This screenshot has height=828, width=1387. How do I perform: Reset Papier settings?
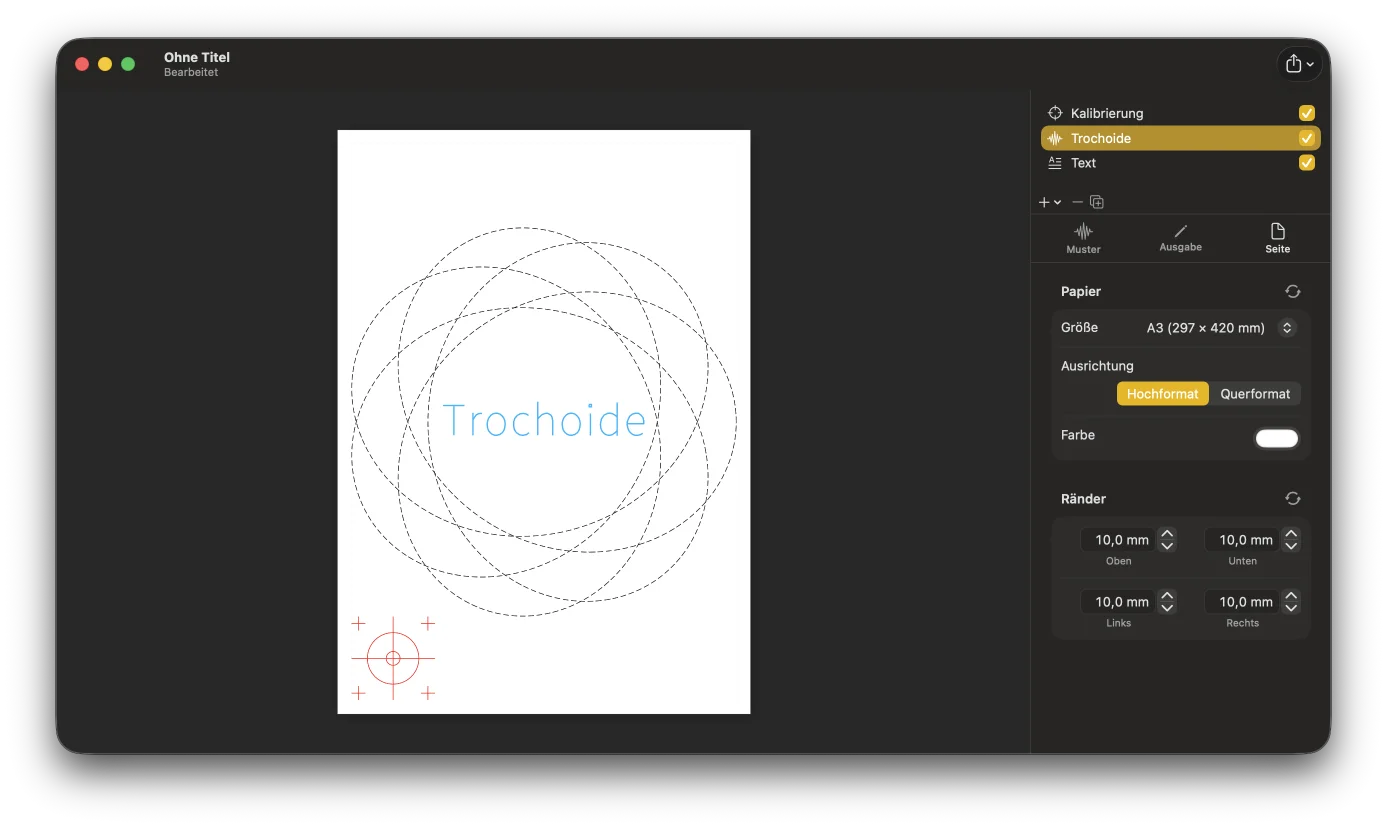pyautogui.click(x=1293, y=291)
